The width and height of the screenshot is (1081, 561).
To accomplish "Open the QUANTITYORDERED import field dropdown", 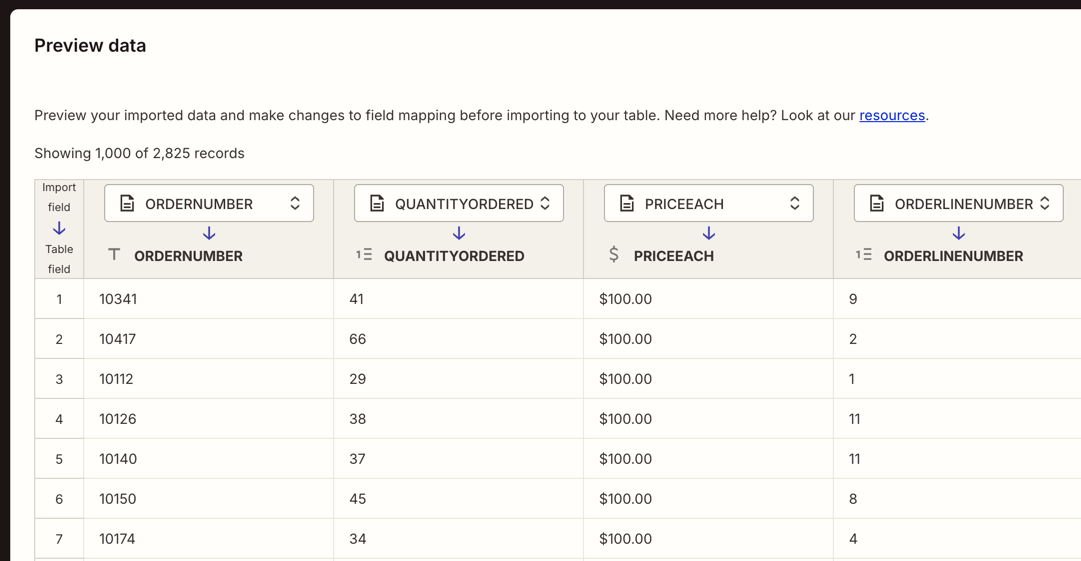I will [458, 203].
